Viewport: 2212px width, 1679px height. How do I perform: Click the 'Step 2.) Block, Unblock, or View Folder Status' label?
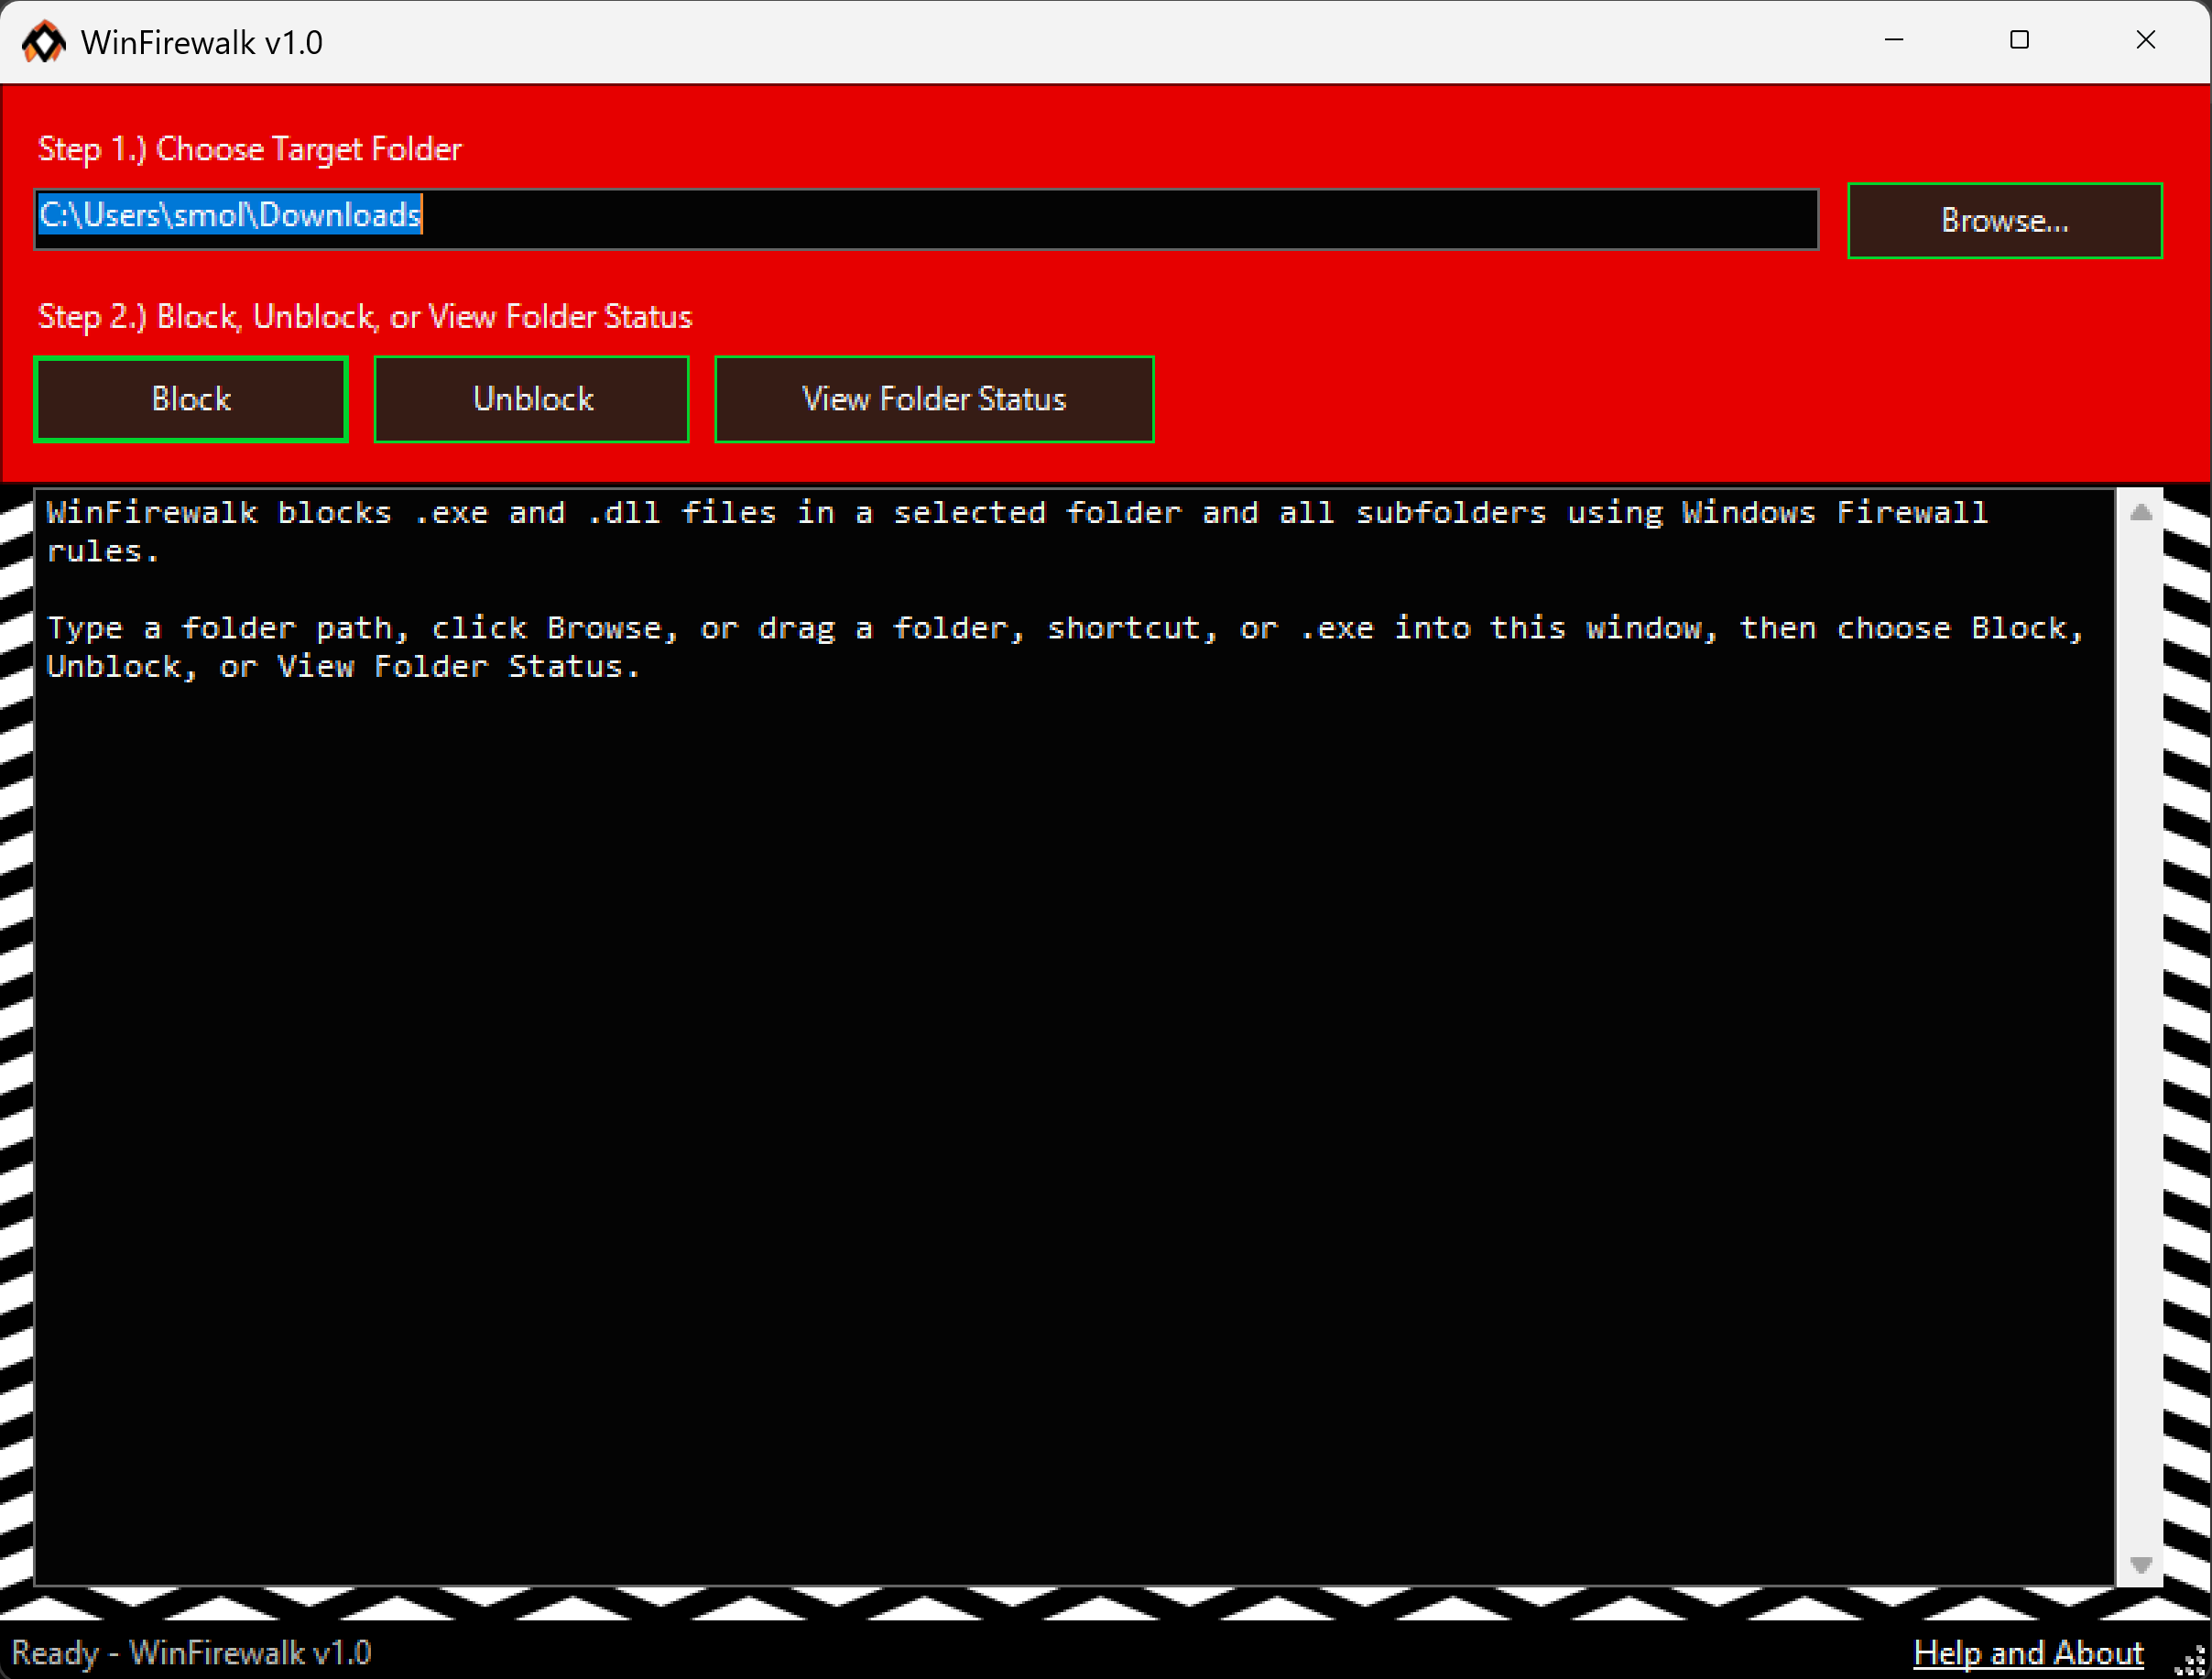(x=365, y=317)
